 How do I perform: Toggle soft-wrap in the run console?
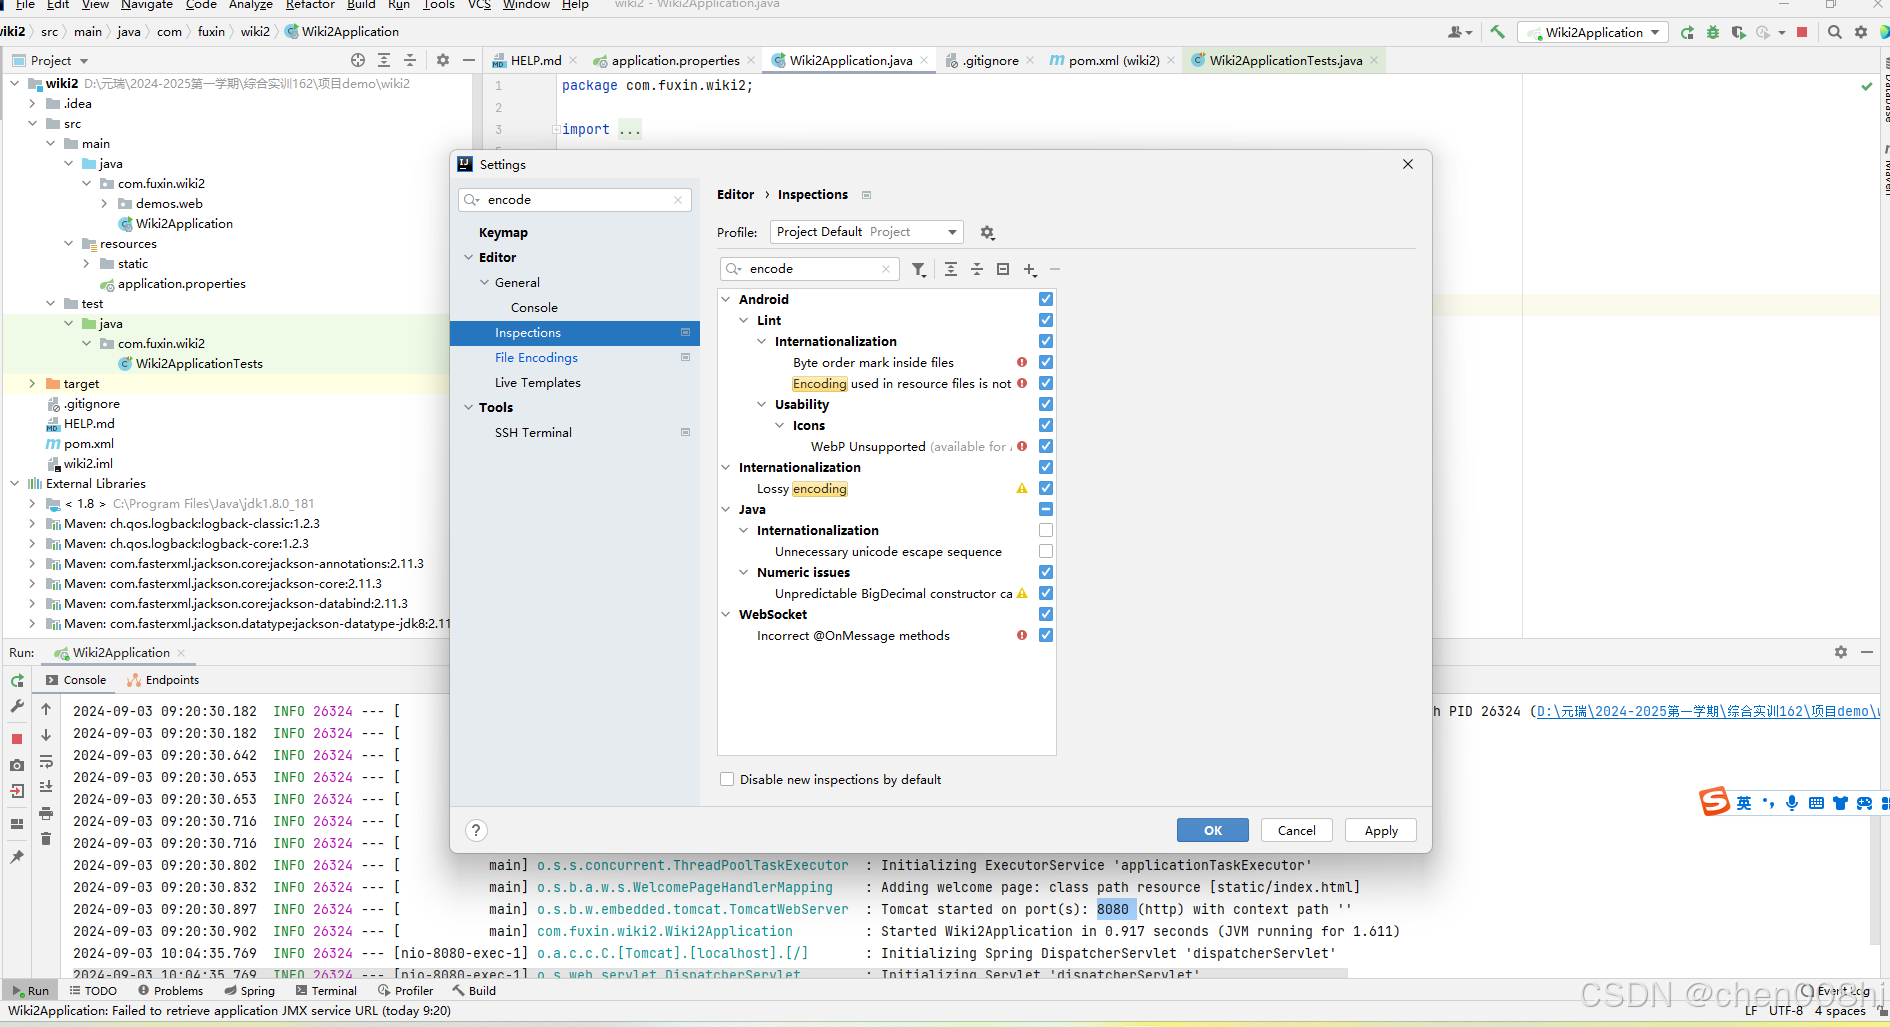46,761
